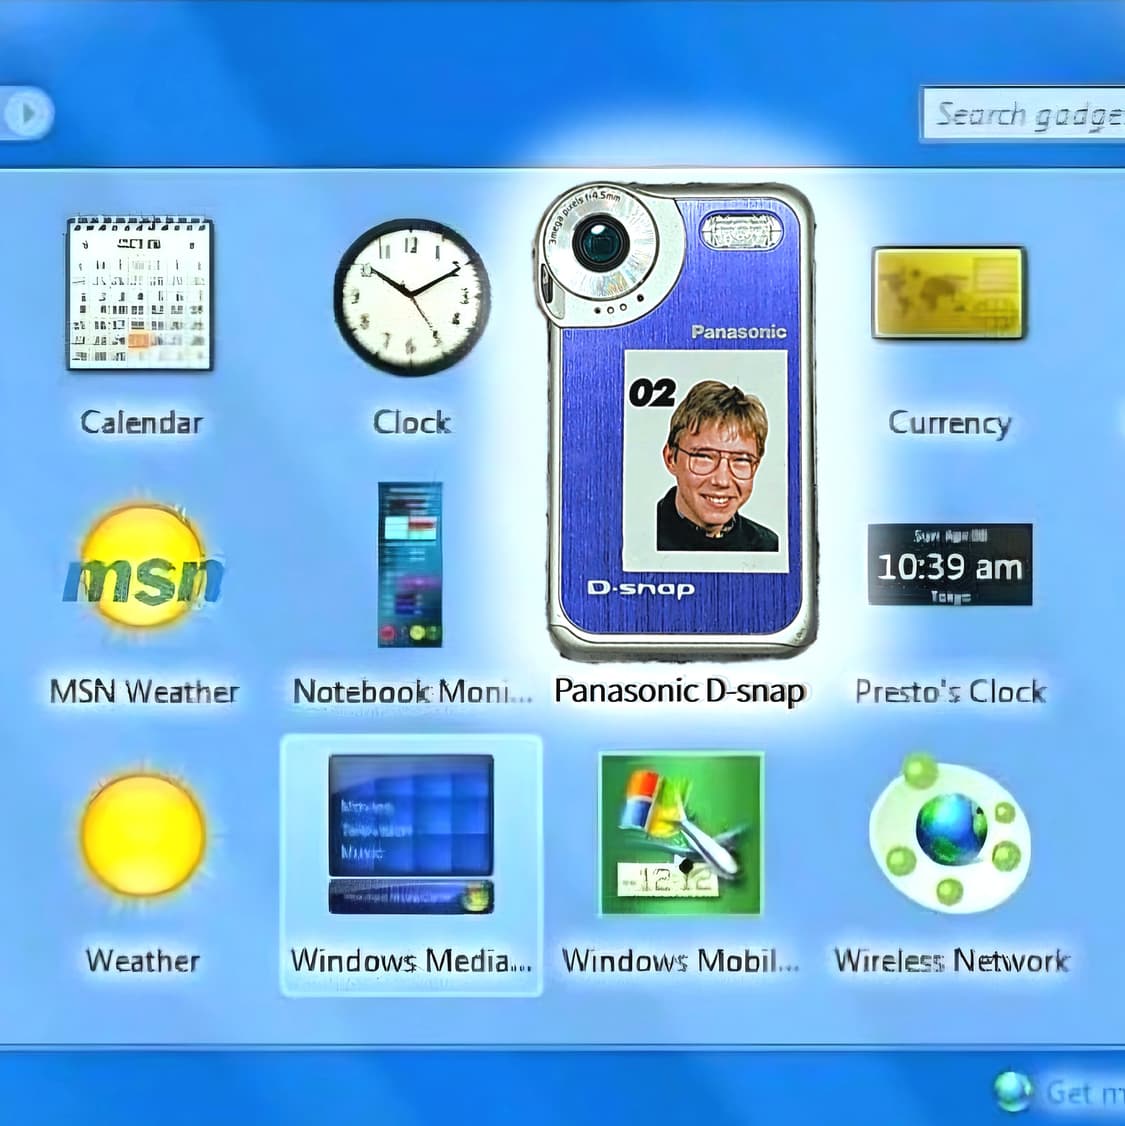The width and height of the screenshot is (1125, 1126).
Task: Click the MSN Weather sun icon
Action: tap(144, 566)
